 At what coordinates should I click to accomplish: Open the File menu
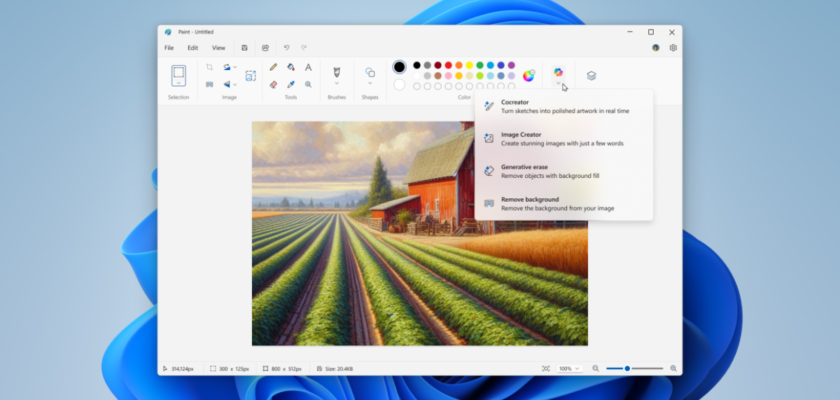(x=169, y=47)
